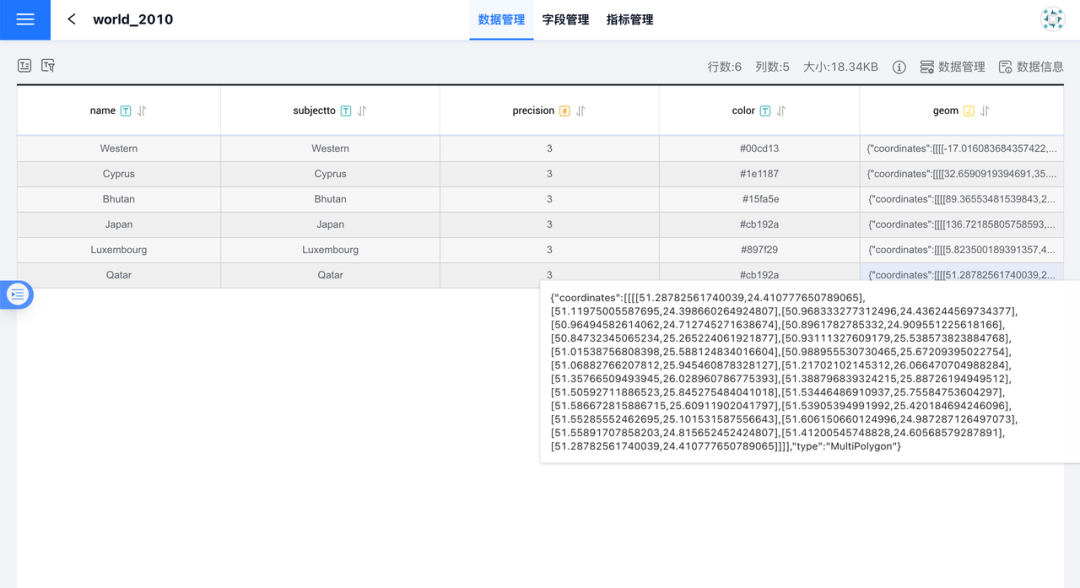The image size is (1080, 588).
Task: Click color value #cb192a in Qatar row
Action: [x=759, y=275]
